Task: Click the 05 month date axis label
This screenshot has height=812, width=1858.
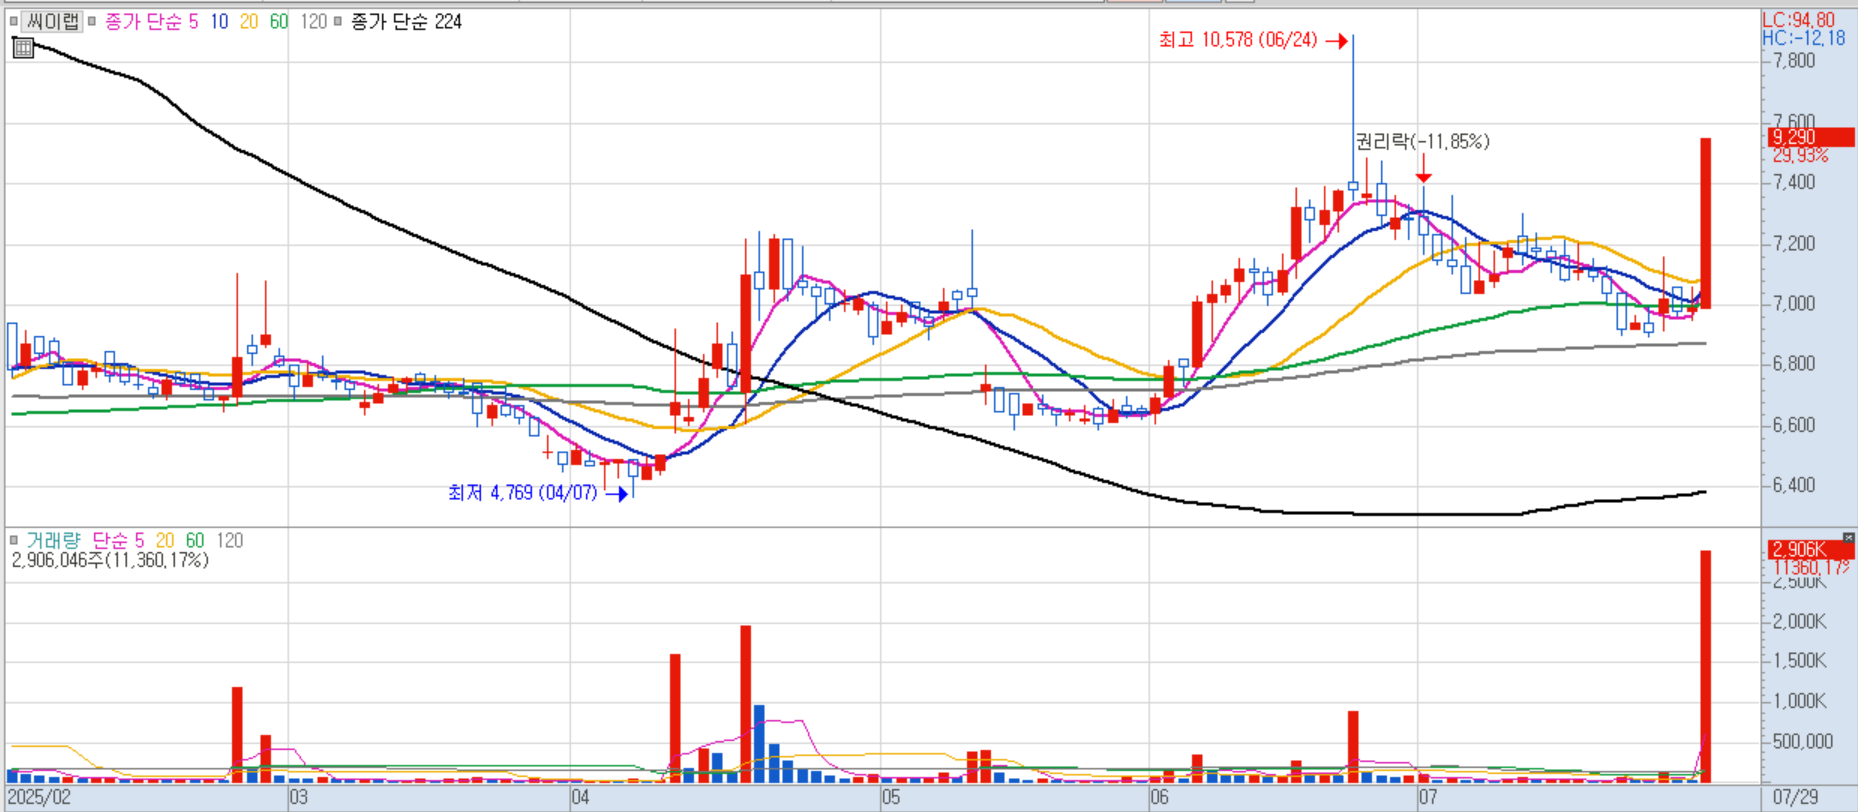Action: [890, 797]
